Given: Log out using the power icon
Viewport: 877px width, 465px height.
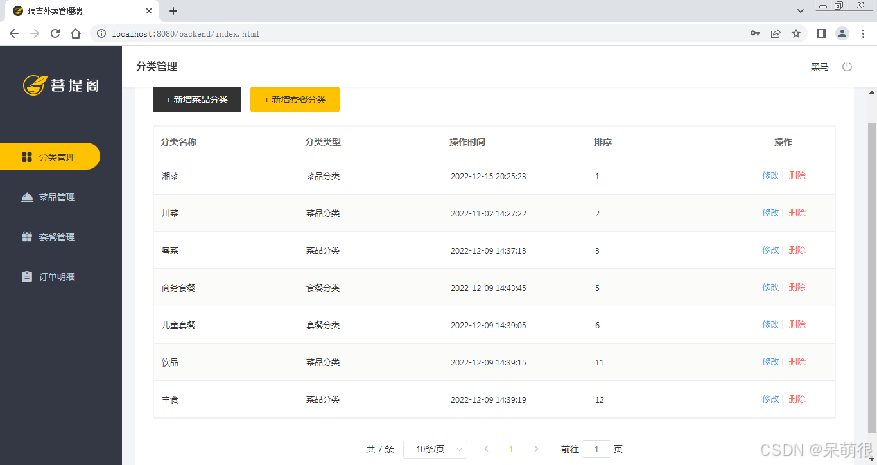Looking at the screenshot, I should pos(847,67).
